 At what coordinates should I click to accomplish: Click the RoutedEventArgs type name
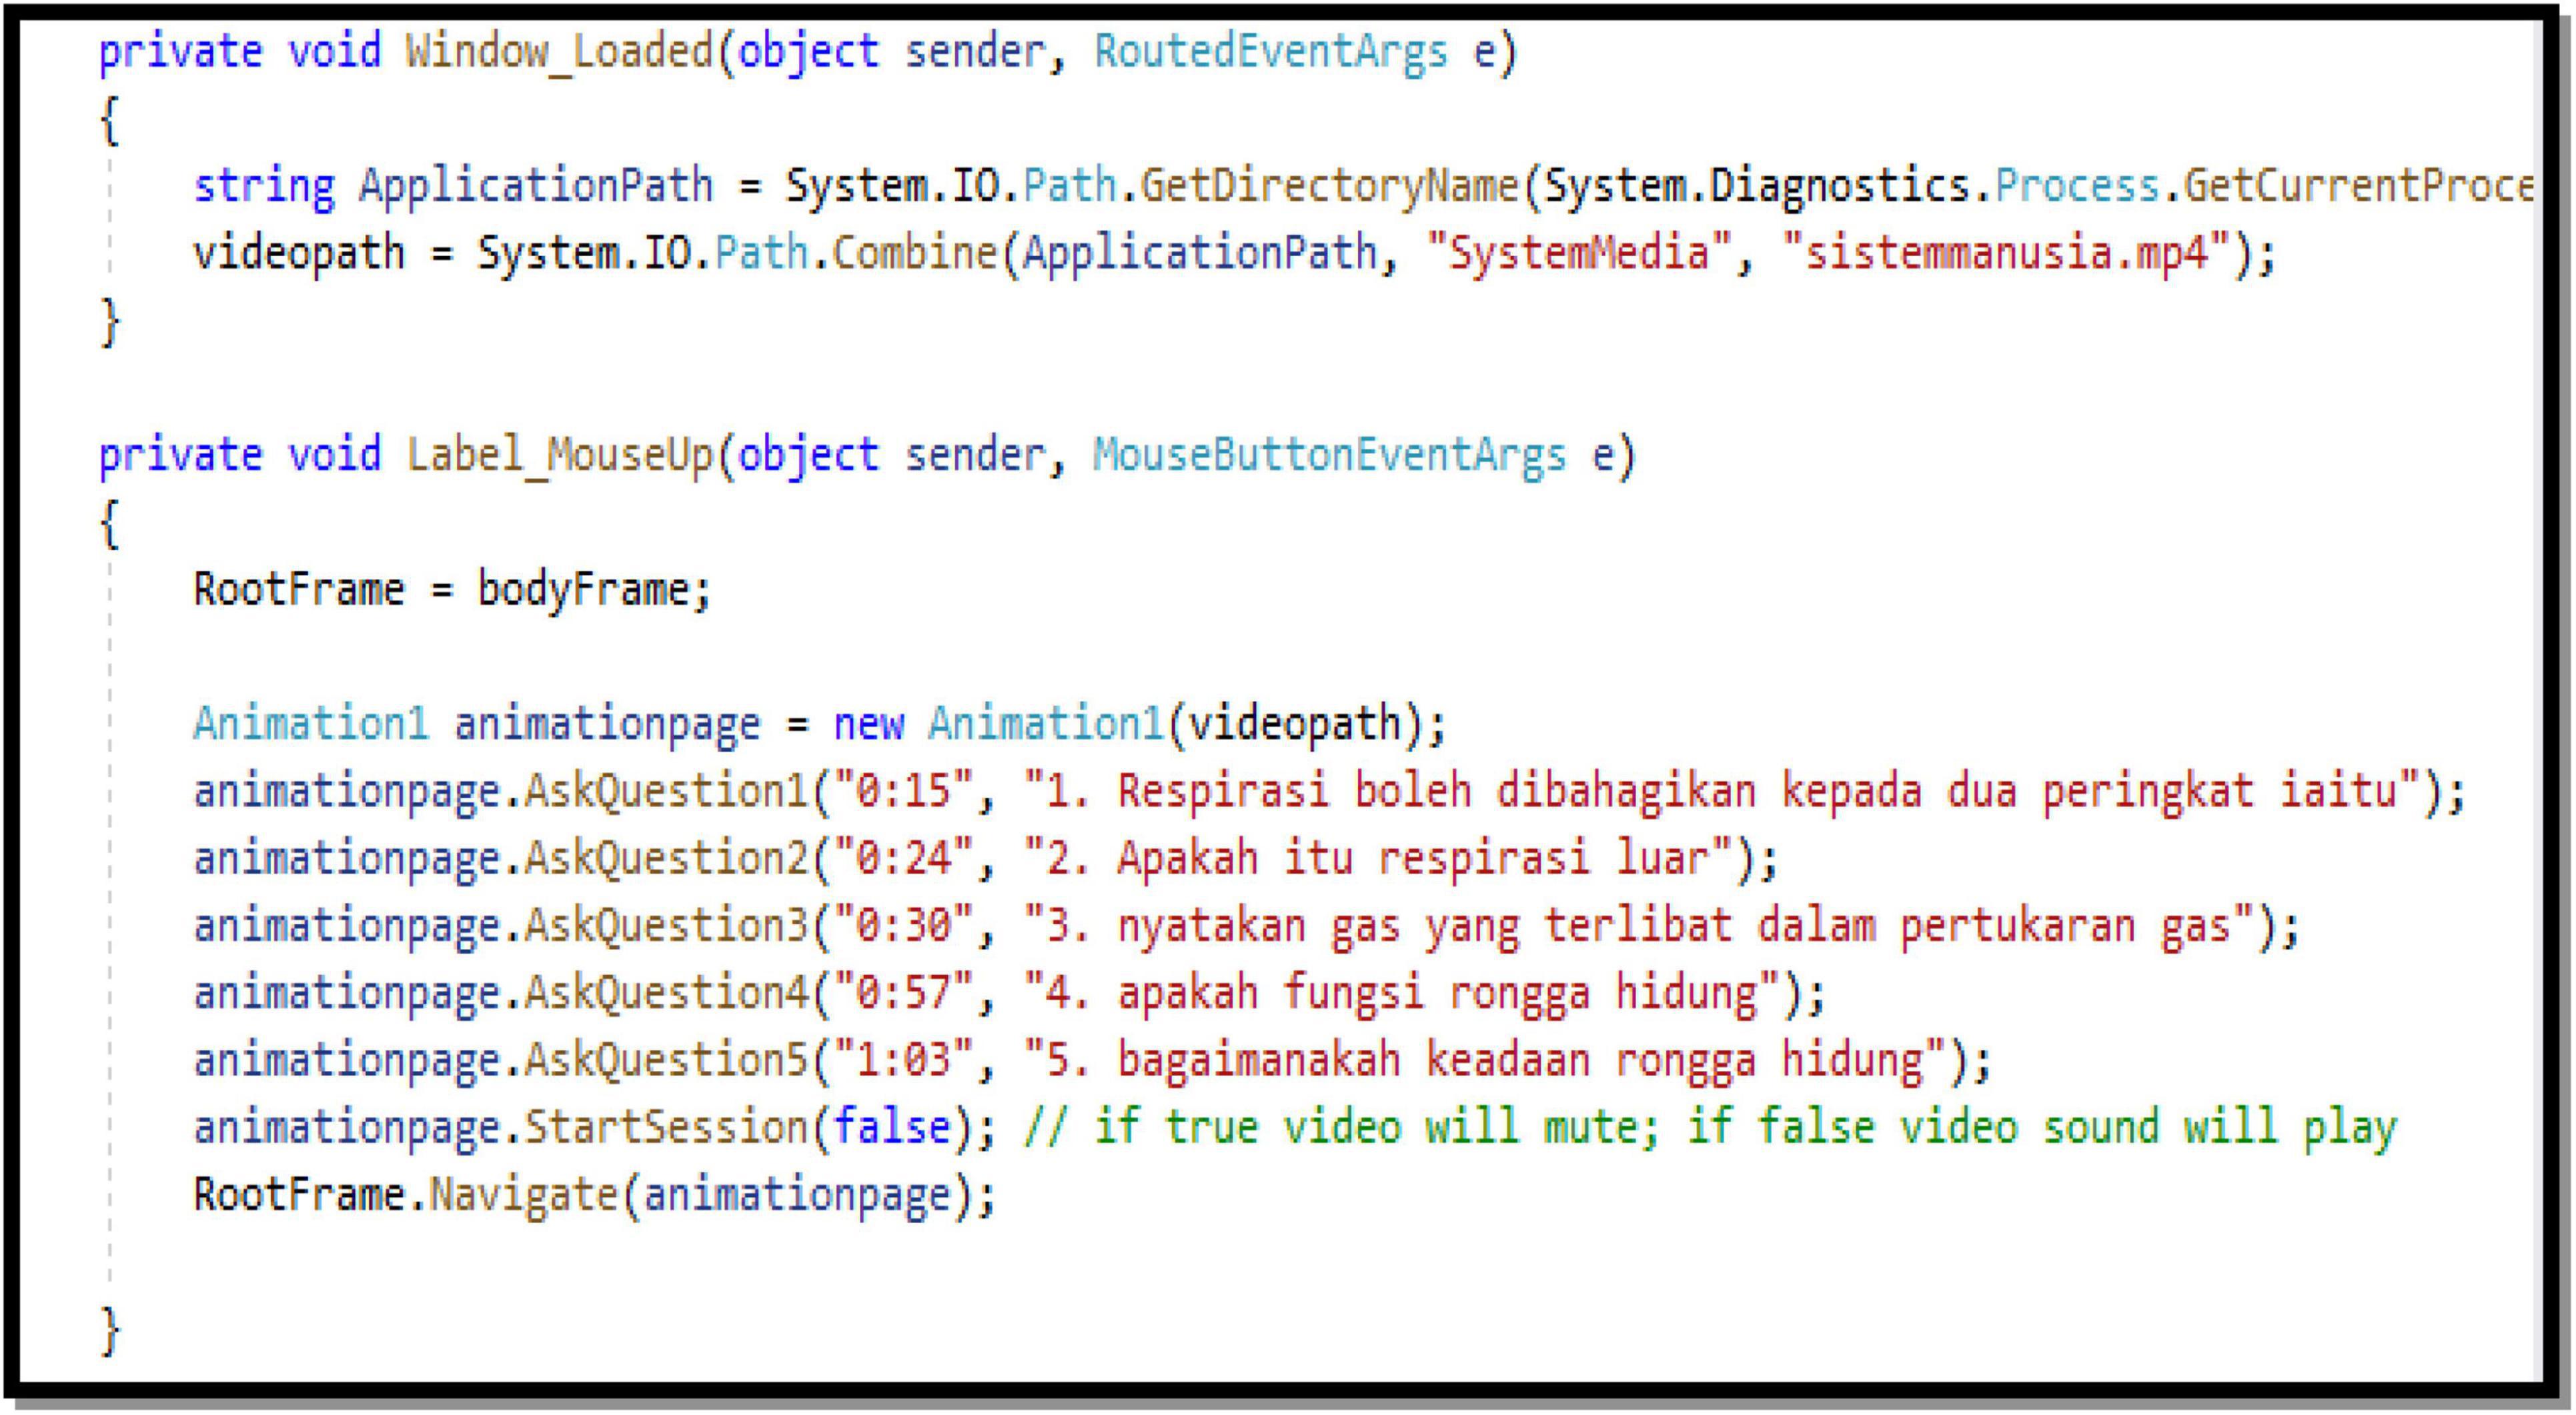click(x=1270, y=51)
